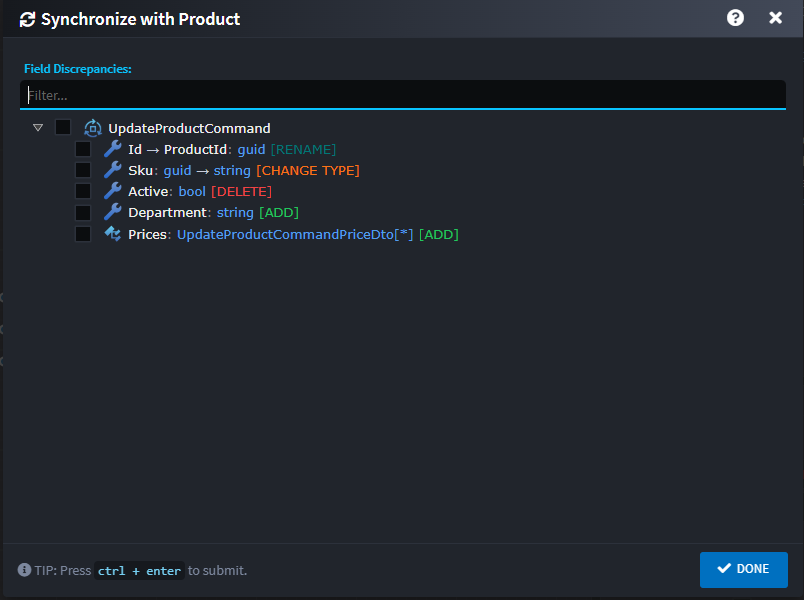This screenshot has height=600, width=804.
Task: Click the wrench icon on Department row
Action: tap(113, 212)
